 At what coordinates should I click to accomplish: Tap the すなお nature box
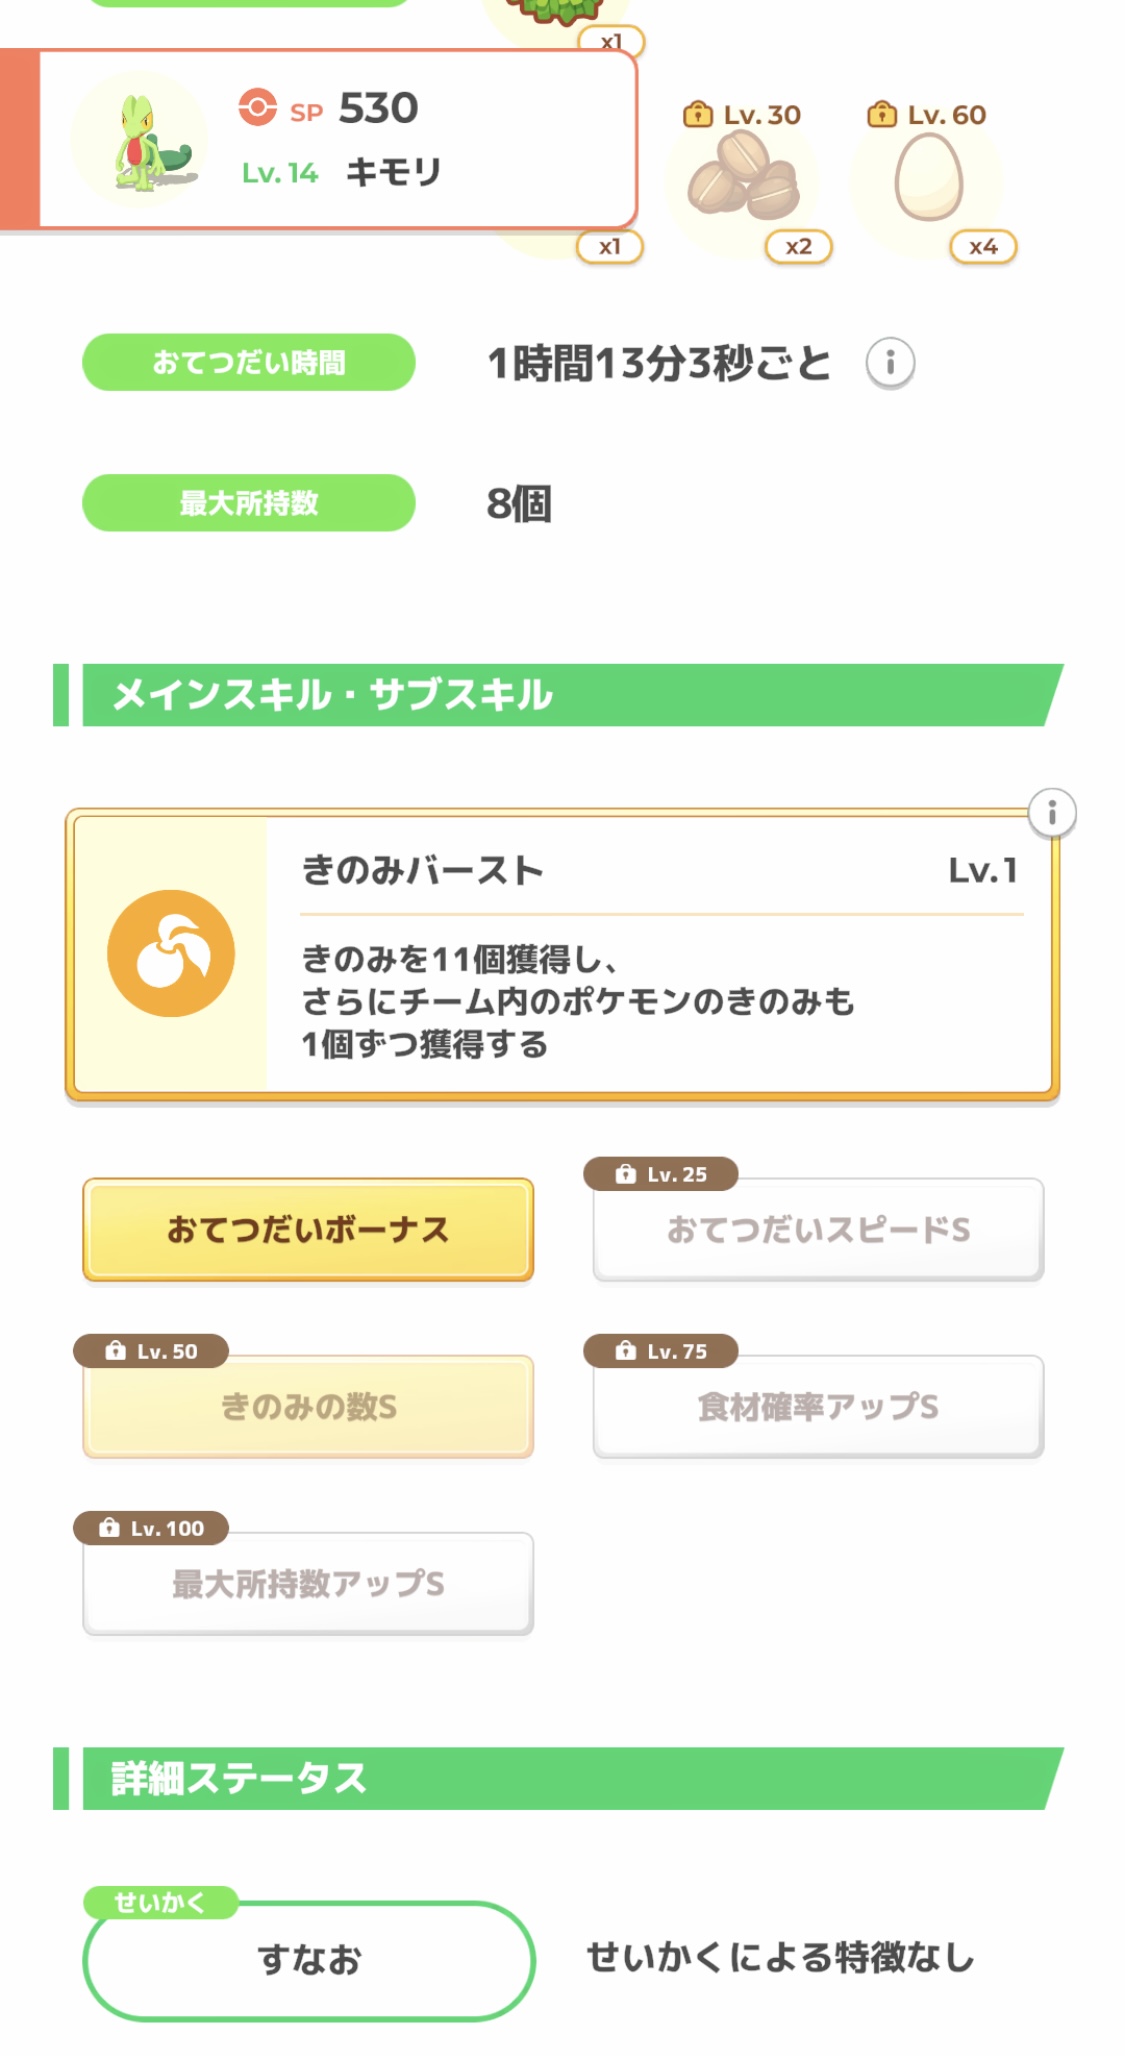(308, 1960)
